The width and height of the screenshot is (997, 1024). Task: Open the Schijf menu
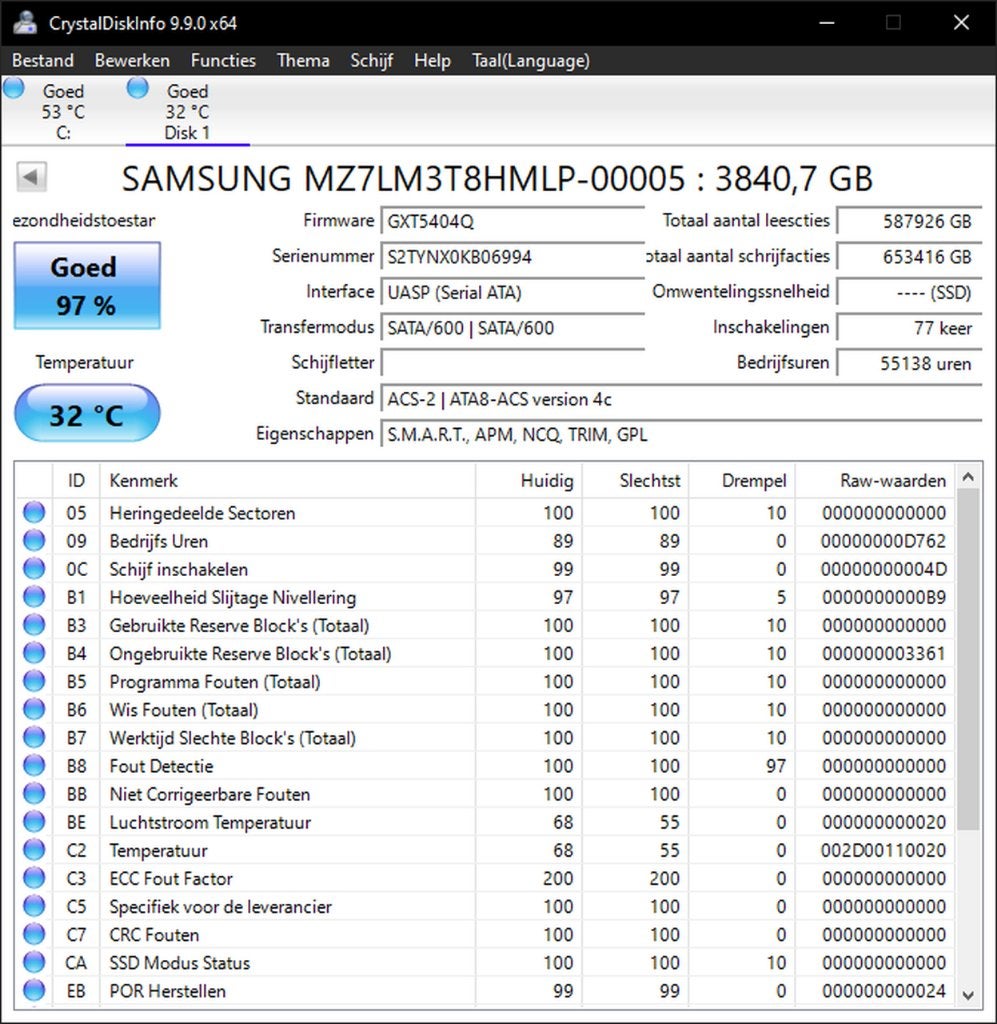[372, 60]
